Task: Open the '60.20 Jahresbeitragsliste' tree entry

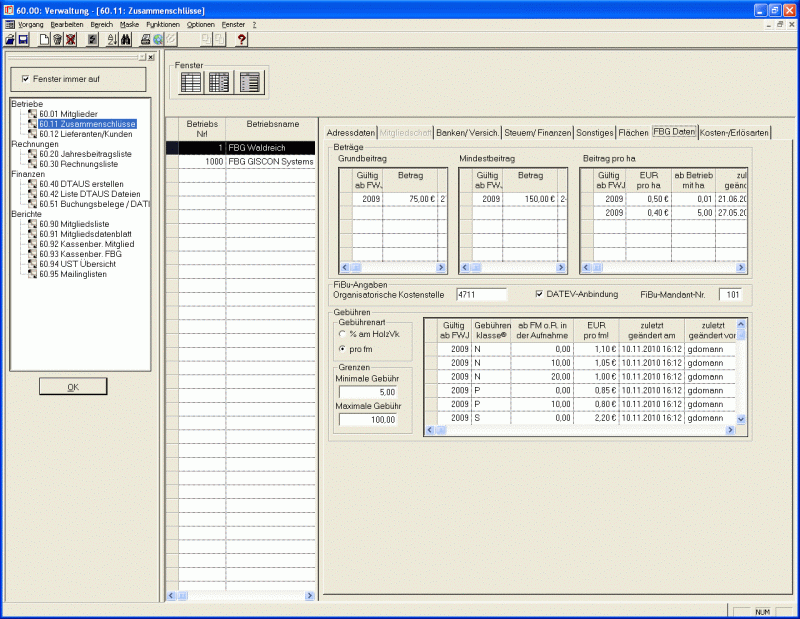Action: pos(85,154)
